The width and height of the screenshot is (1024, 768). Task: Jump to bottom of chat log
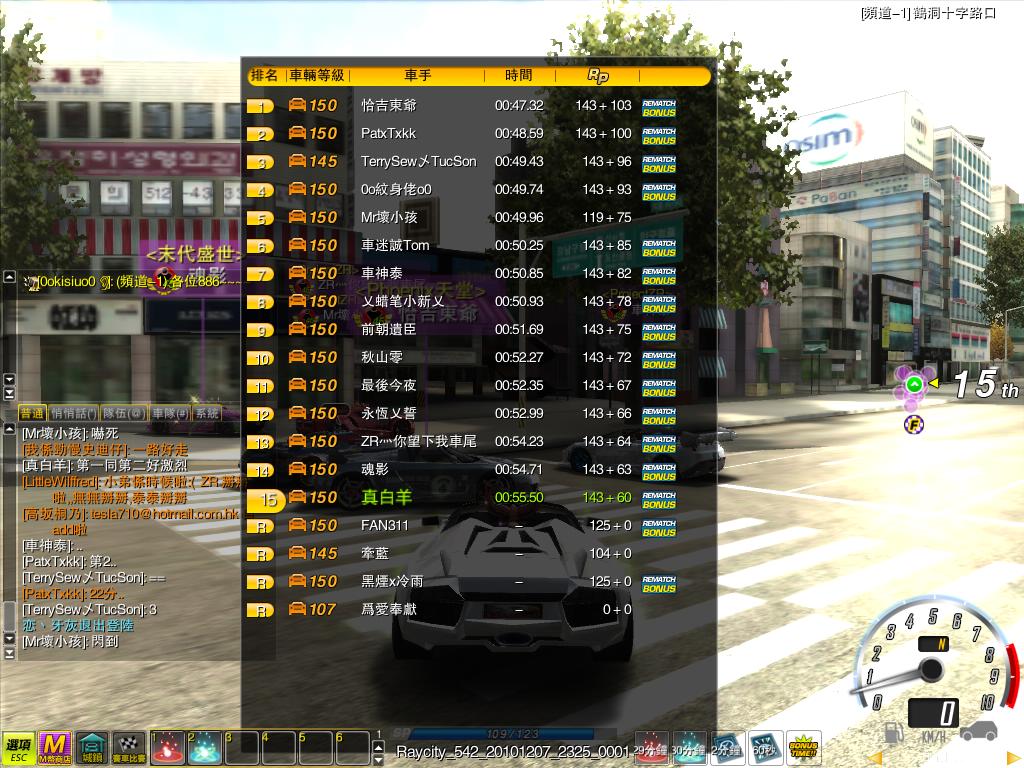[x=9, y=652]
